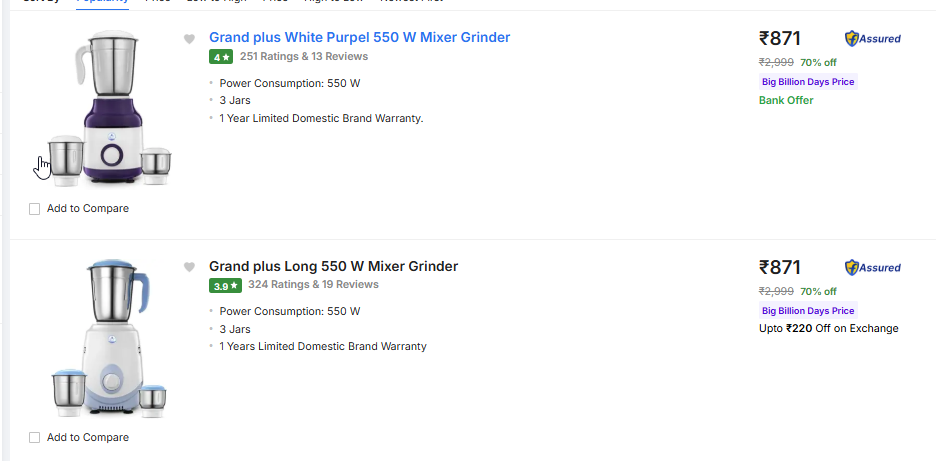Viewport: 936px width, 461px height.
Task: Open blue mixer grinder product image
Action: 110,337
